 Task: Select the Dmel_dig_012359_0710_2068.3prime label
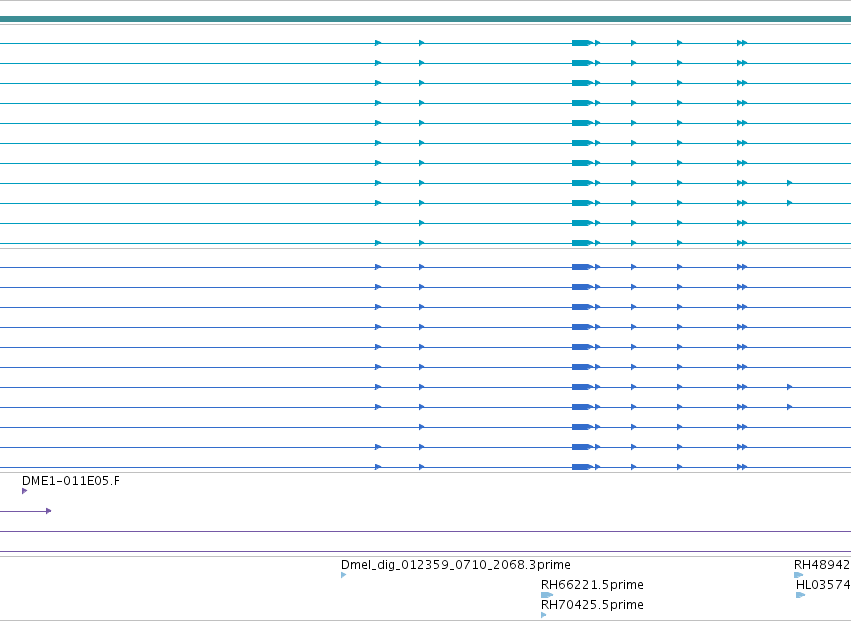(x=456, y=565)
